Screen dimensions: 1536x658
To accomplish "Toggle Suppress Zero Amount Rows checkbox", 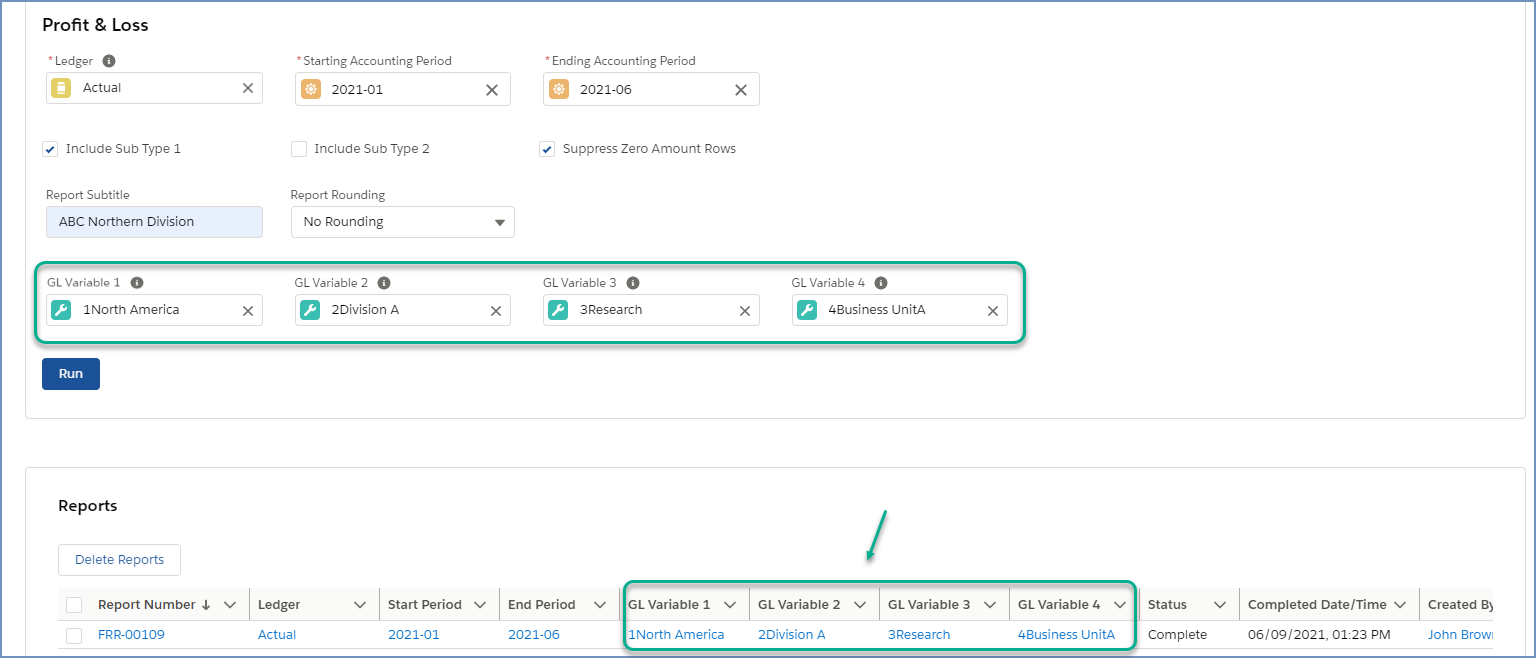I will [x=547, y=149].
